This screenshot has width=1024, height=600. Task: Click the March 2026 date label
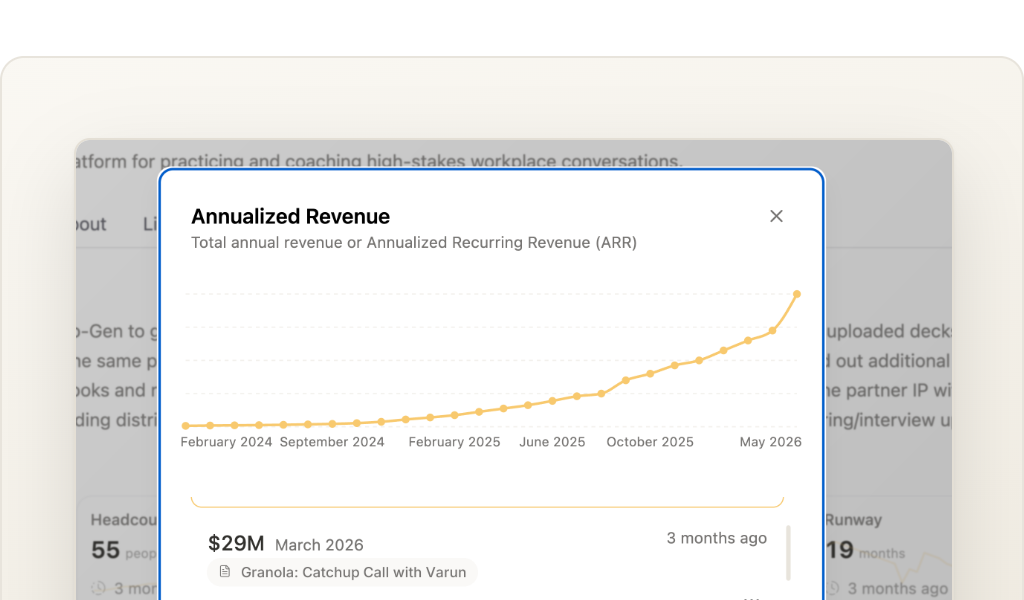click(x=319, y=545)
